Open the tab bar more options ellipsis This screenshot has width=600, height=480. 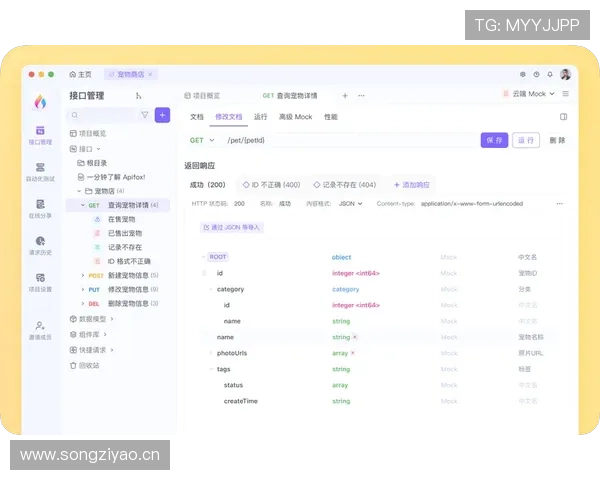[x=361, y=96]
